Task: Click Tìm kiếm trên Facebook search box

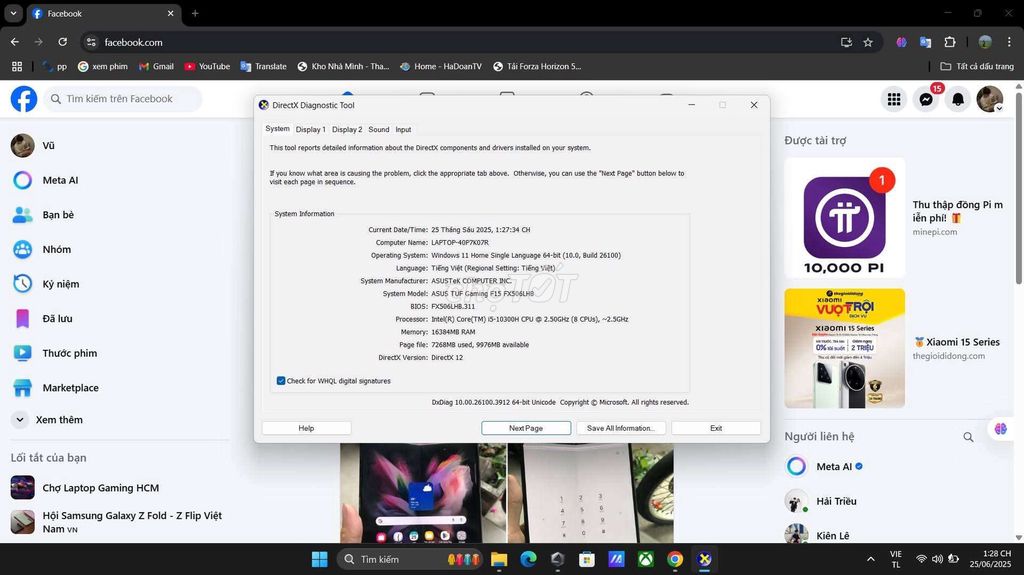Action: (x=123, y=99)
